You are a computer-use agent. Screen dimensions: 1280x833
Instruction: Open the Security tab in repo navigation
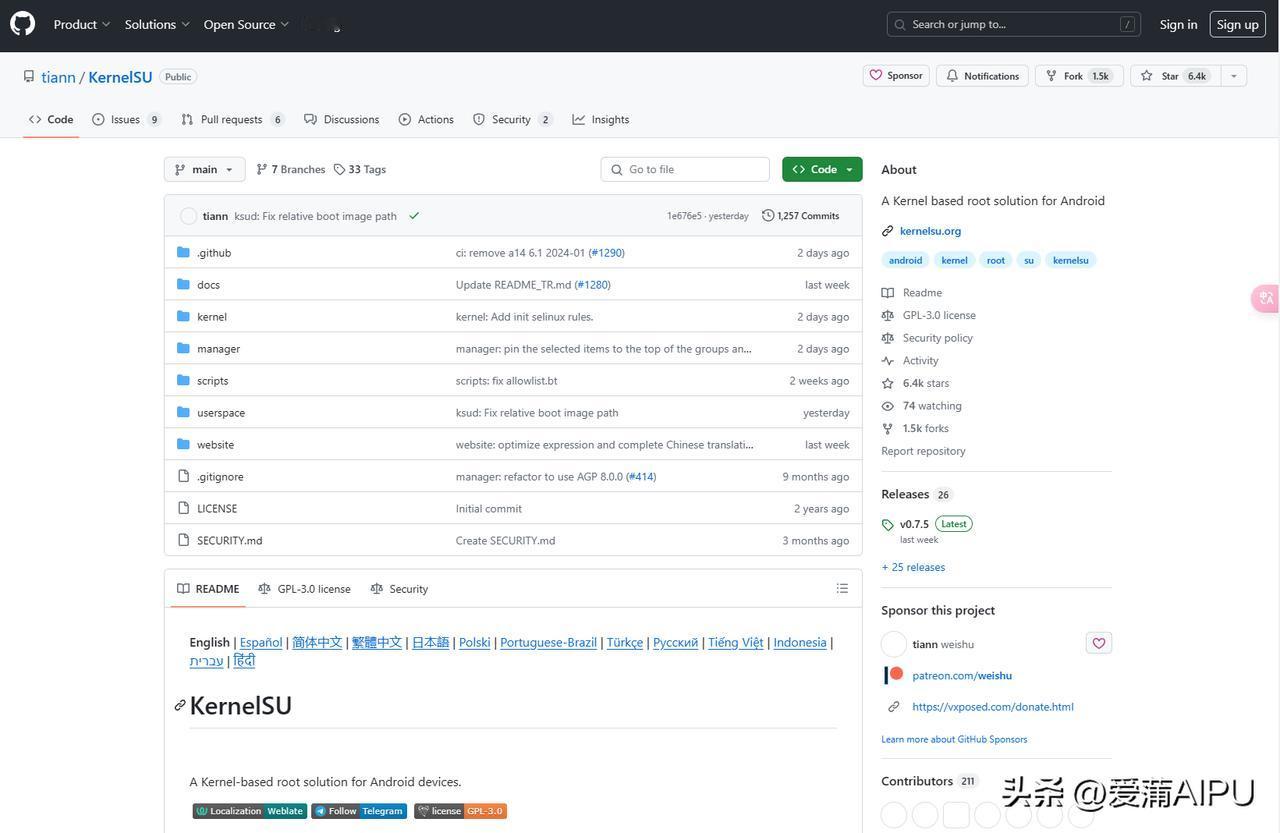(512, 120)
